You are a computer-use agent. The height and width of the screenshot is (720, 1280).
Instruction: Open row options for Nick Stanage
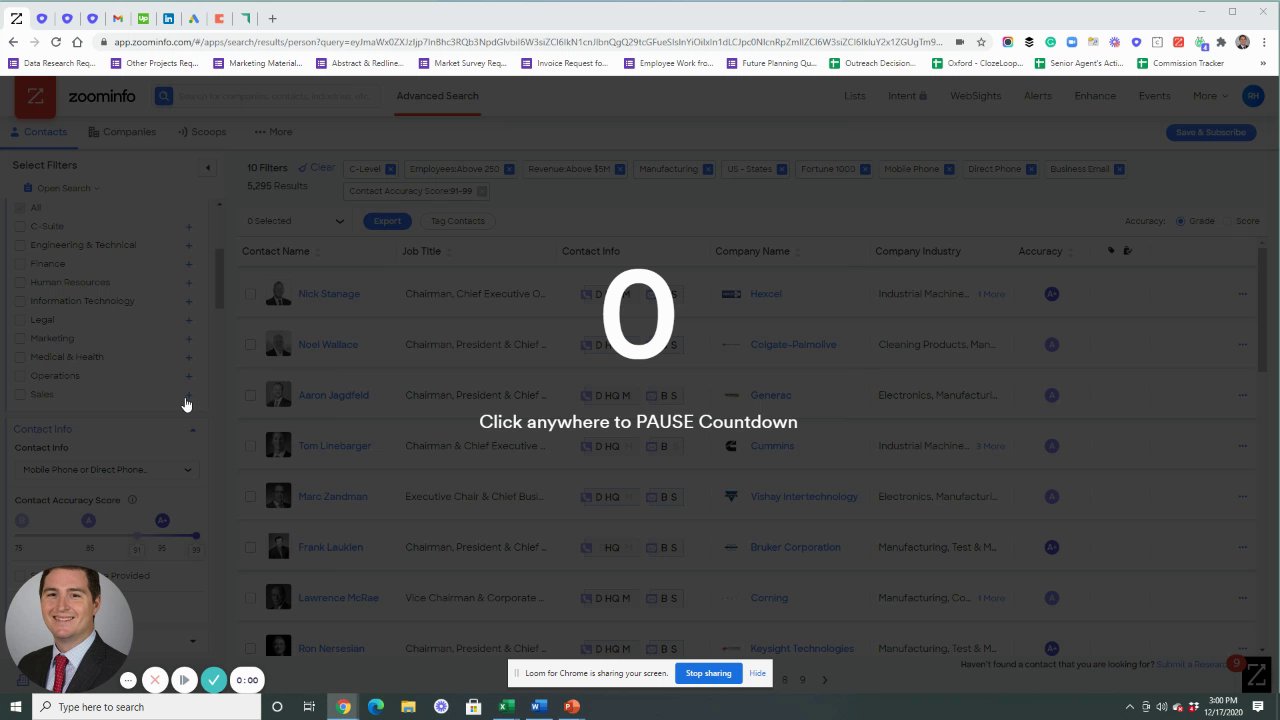(1242, 294)
